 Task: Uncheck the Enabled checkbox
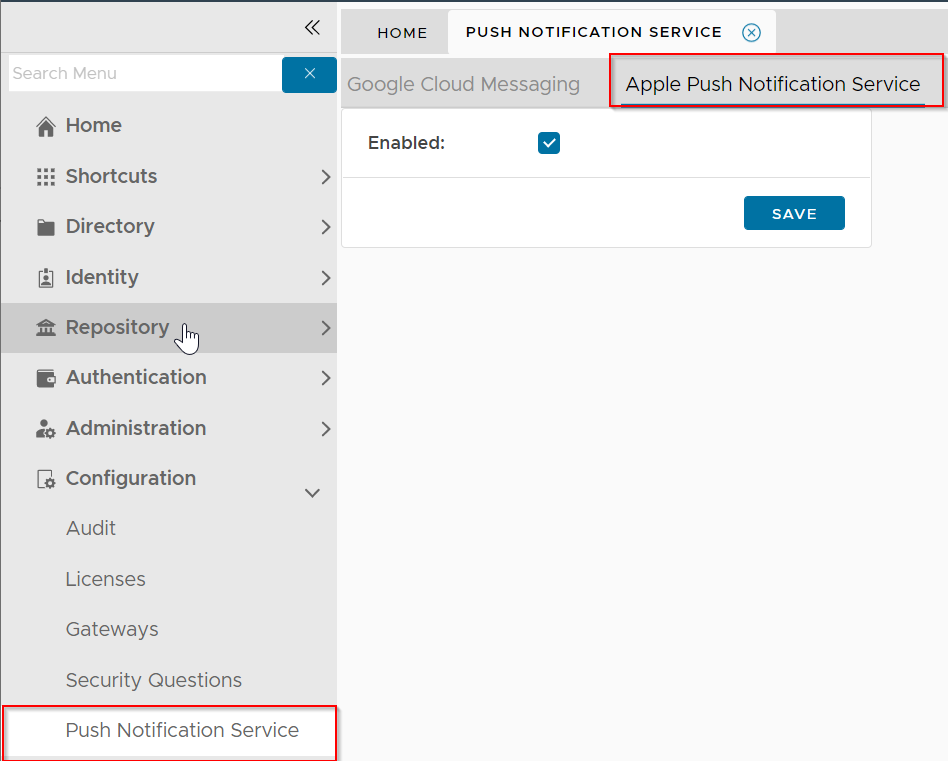point(549,143)
